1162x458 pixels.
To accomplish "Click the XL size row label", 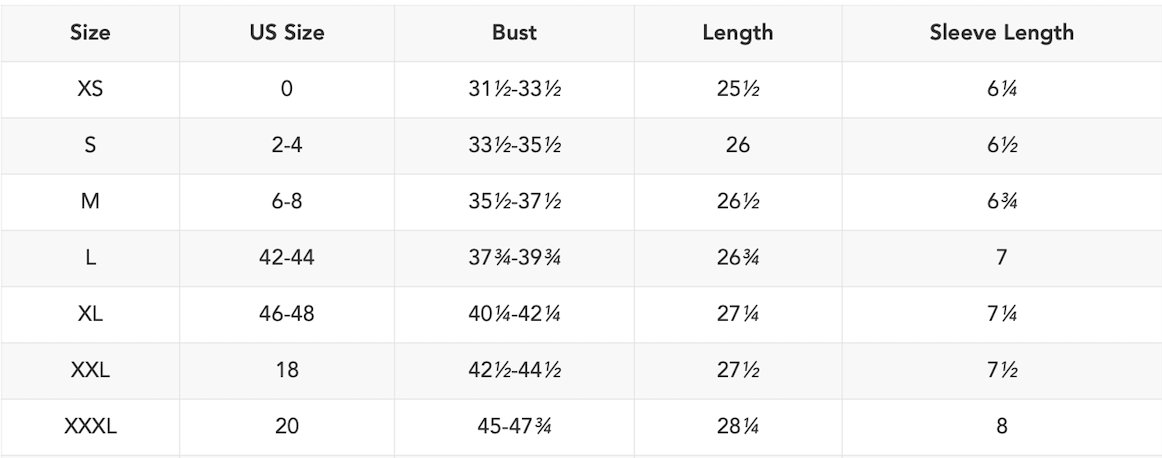I will pos(90,314).
